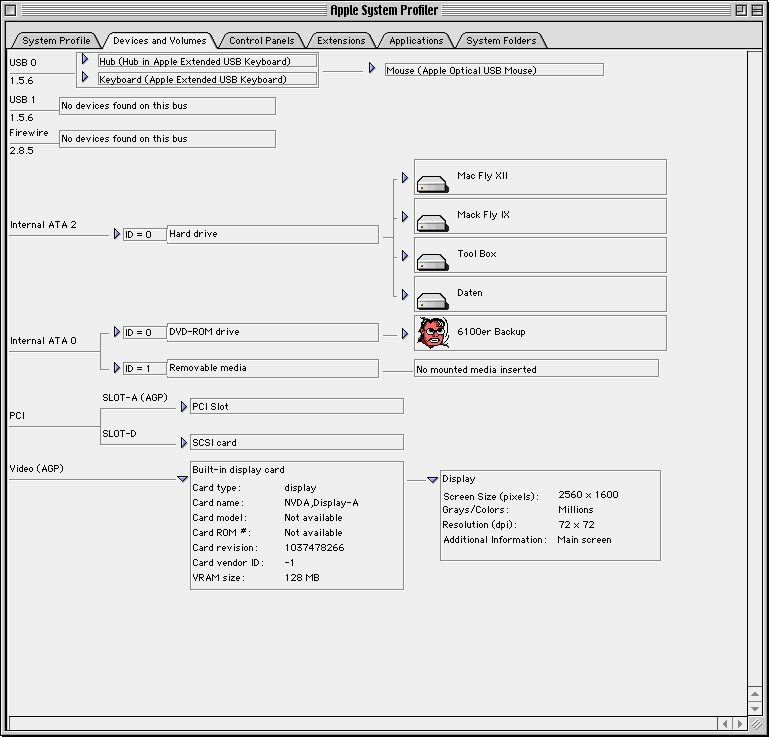
Task: Expand the Hub in Apple Extended USB Keyboard entry
Action: point(86,60)
